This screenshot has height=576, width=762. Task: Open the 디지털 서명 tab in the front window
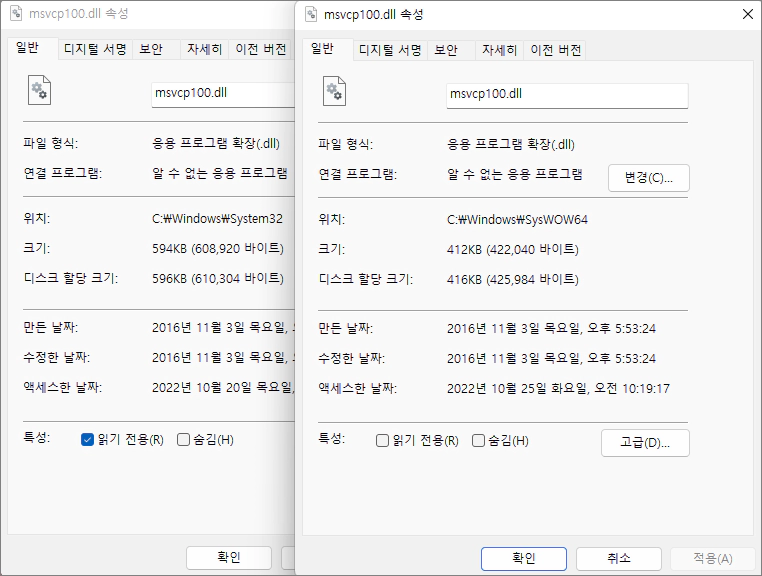(390, 50)
